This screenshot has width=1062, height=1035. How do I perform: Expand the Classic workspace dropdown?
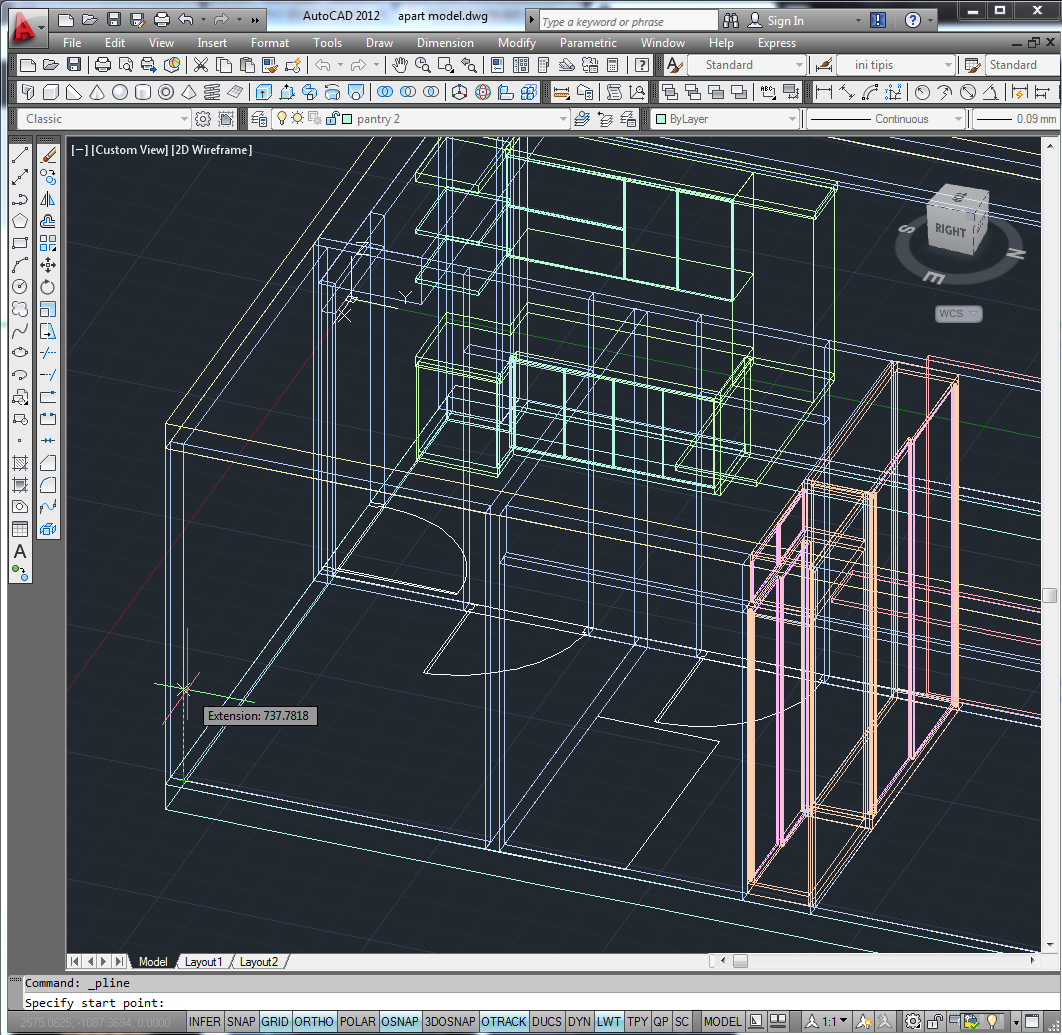click(183, 119)
